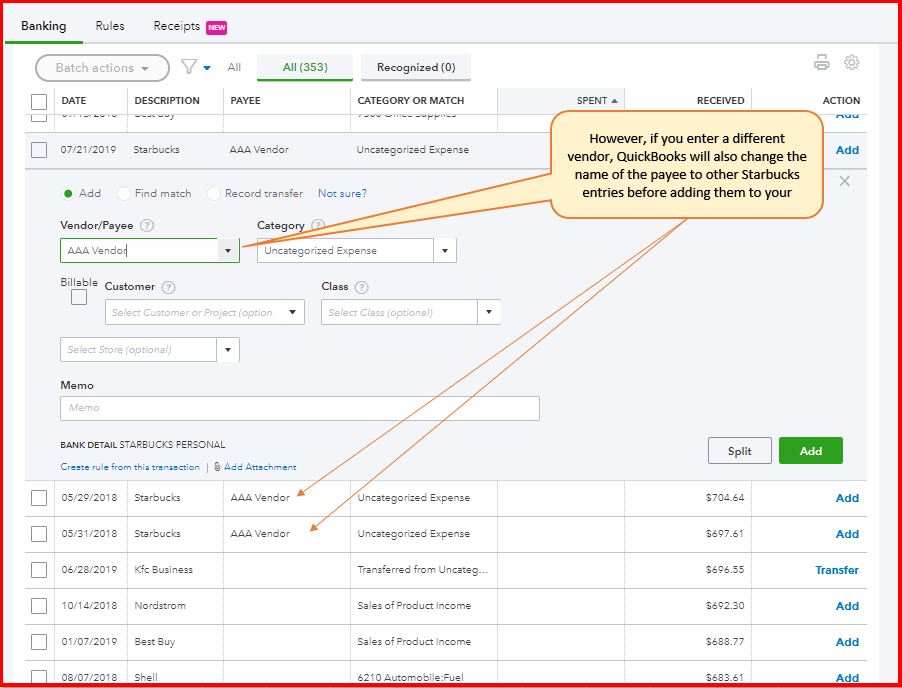Click the Sales of Product Income cell for Nordstrom

point(414,606)
